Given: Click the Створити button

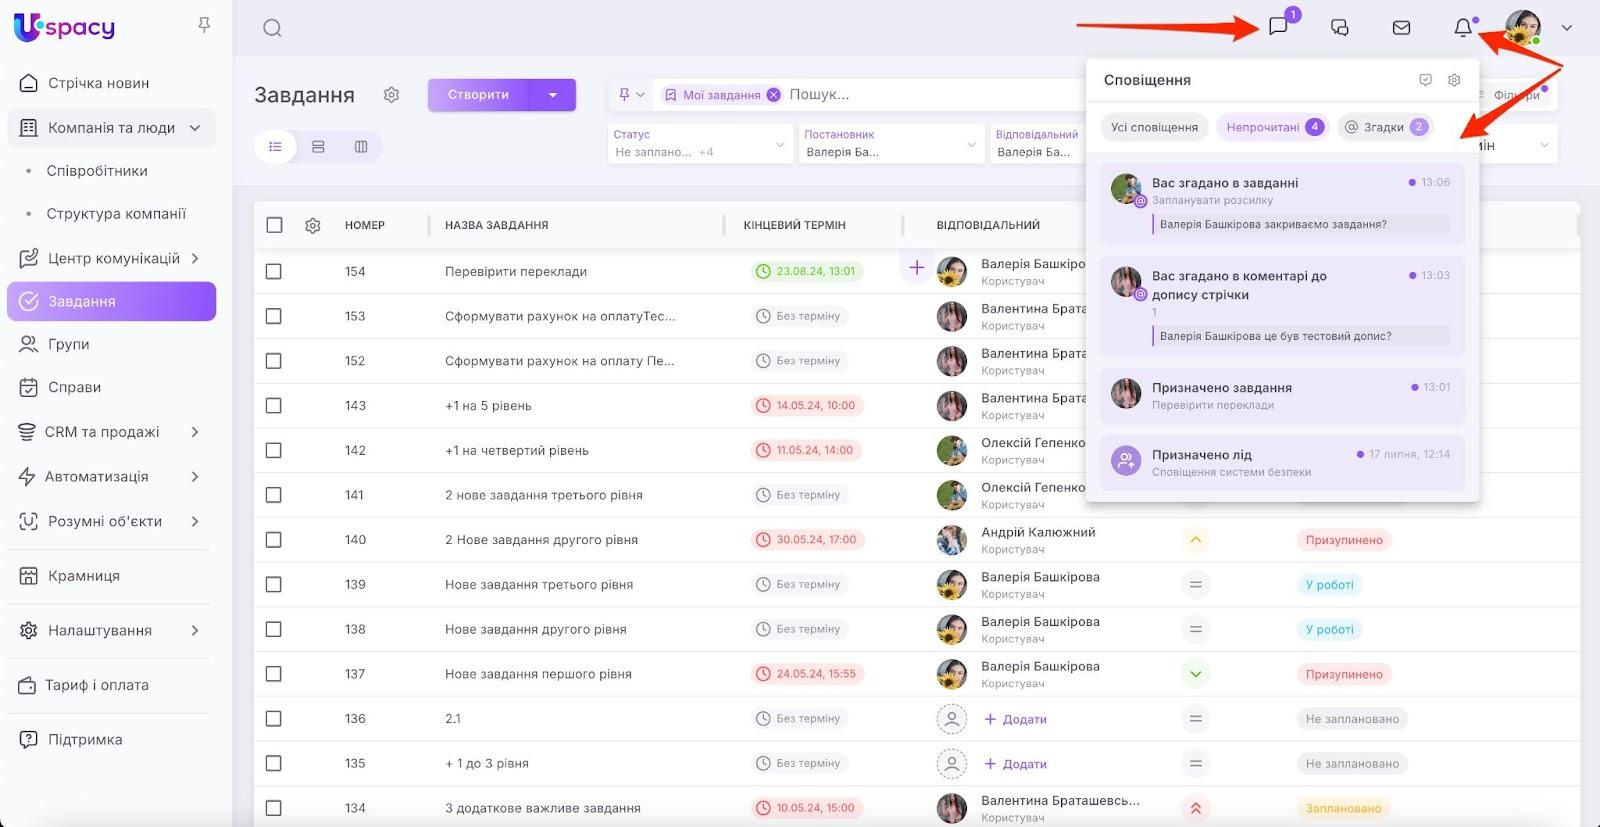Looking at the screenshot, I should click(478, 95).
